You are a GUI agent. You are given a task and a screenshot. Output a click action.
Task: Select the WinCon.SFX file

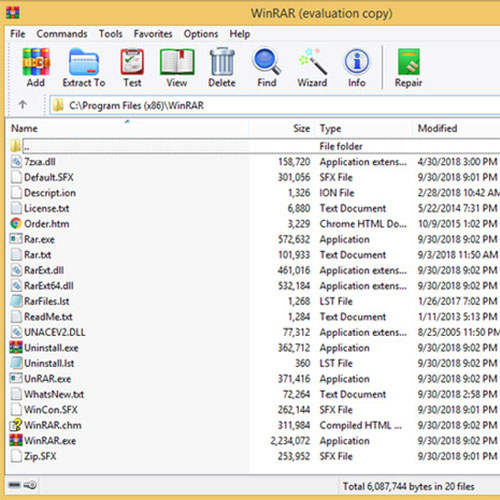[x=51, y=409]
